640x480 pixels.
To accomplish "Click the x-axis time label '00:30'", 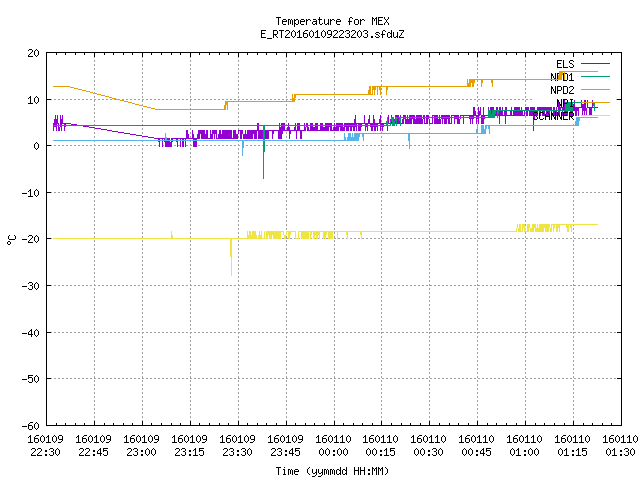I will click(428, 453).
